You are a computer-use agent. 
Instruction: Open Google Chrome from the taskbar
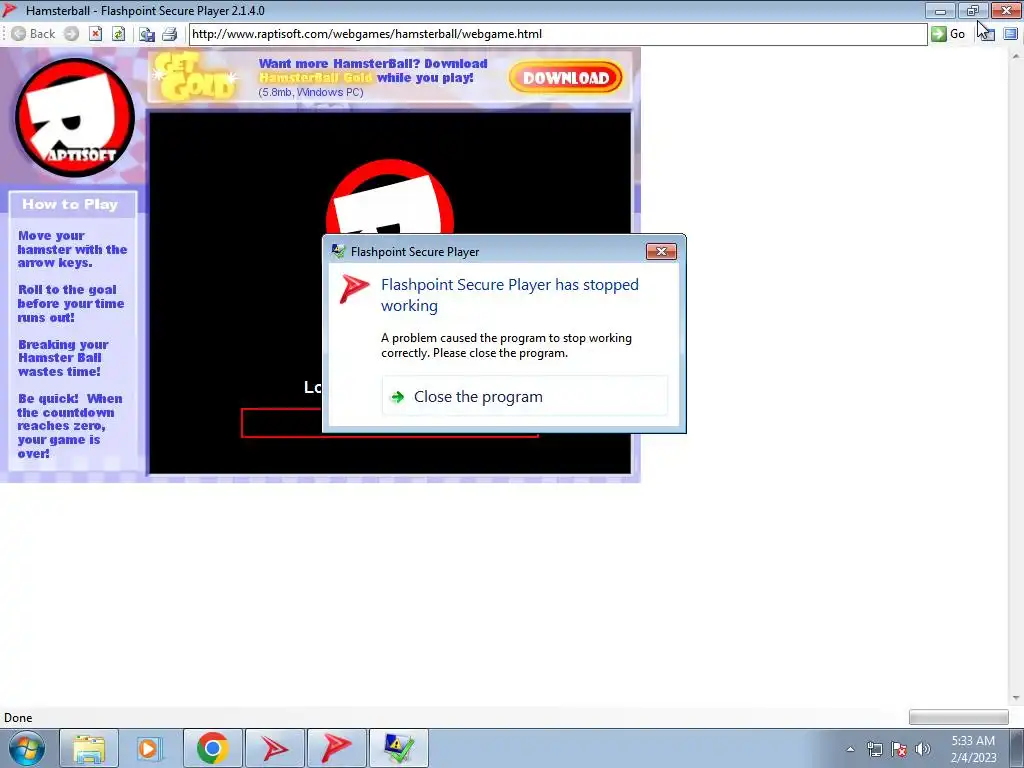(x=212, y=748)
